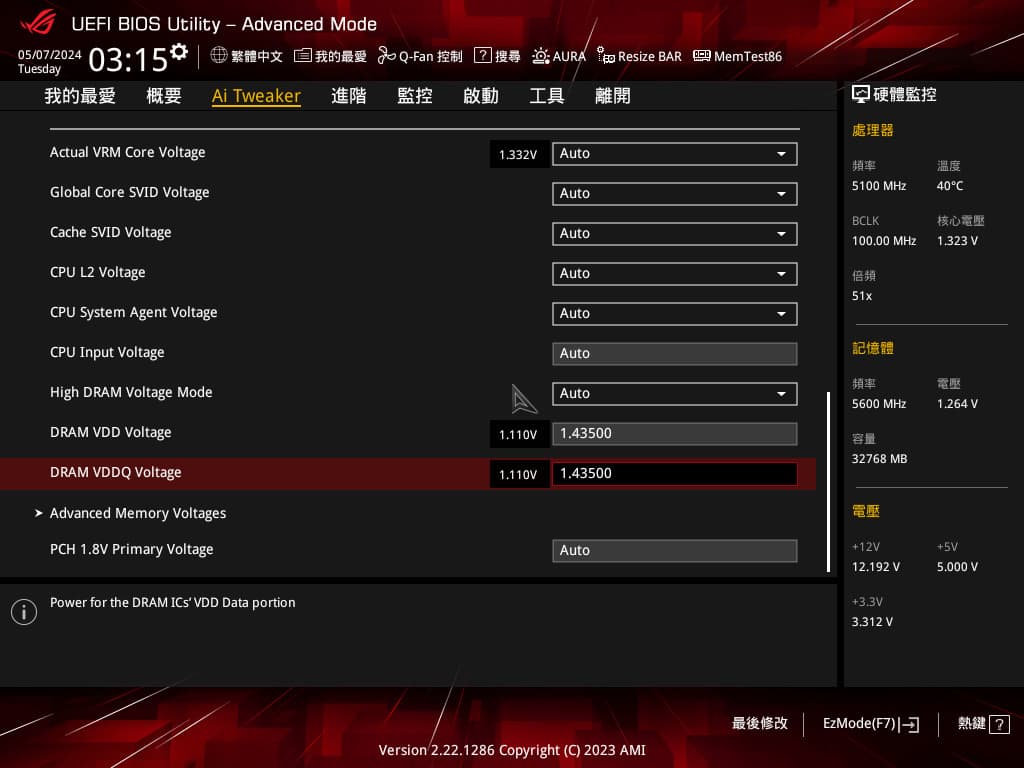Click Version 2.22.1286 copyright text
Viewport: 1024px width, 768px height.
[512, 750]
